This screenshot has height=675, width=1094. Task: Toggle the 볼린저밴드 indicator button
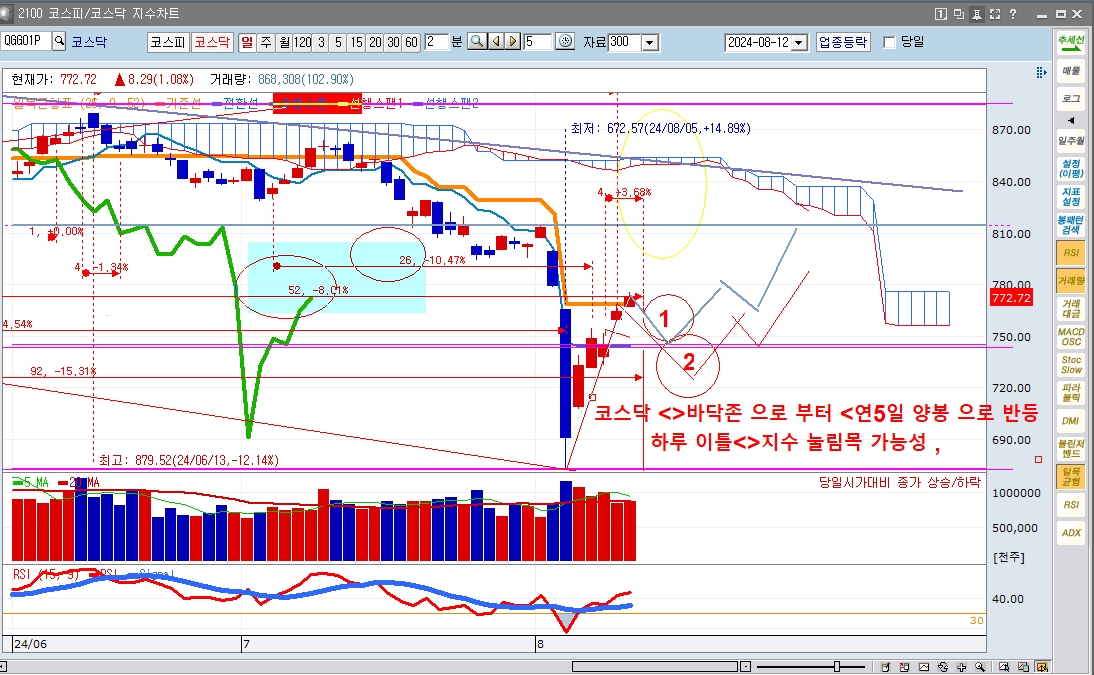coord(1071,448)
